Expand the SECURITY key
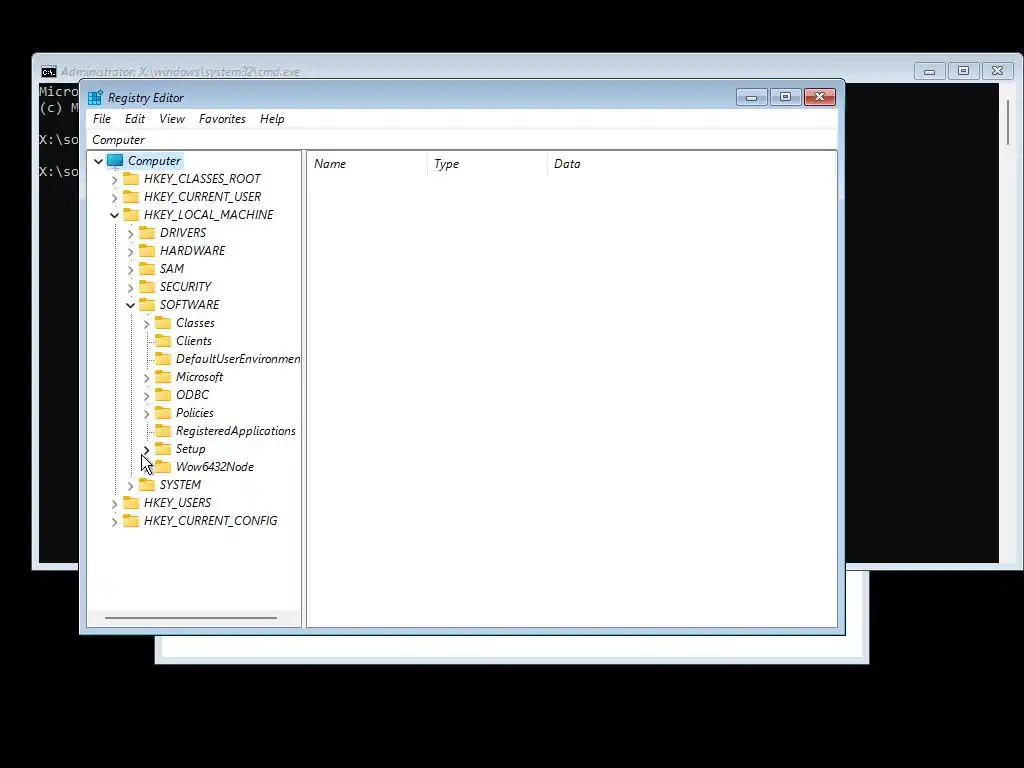This screenshot has height=768, width=1024. coord(131,287)
